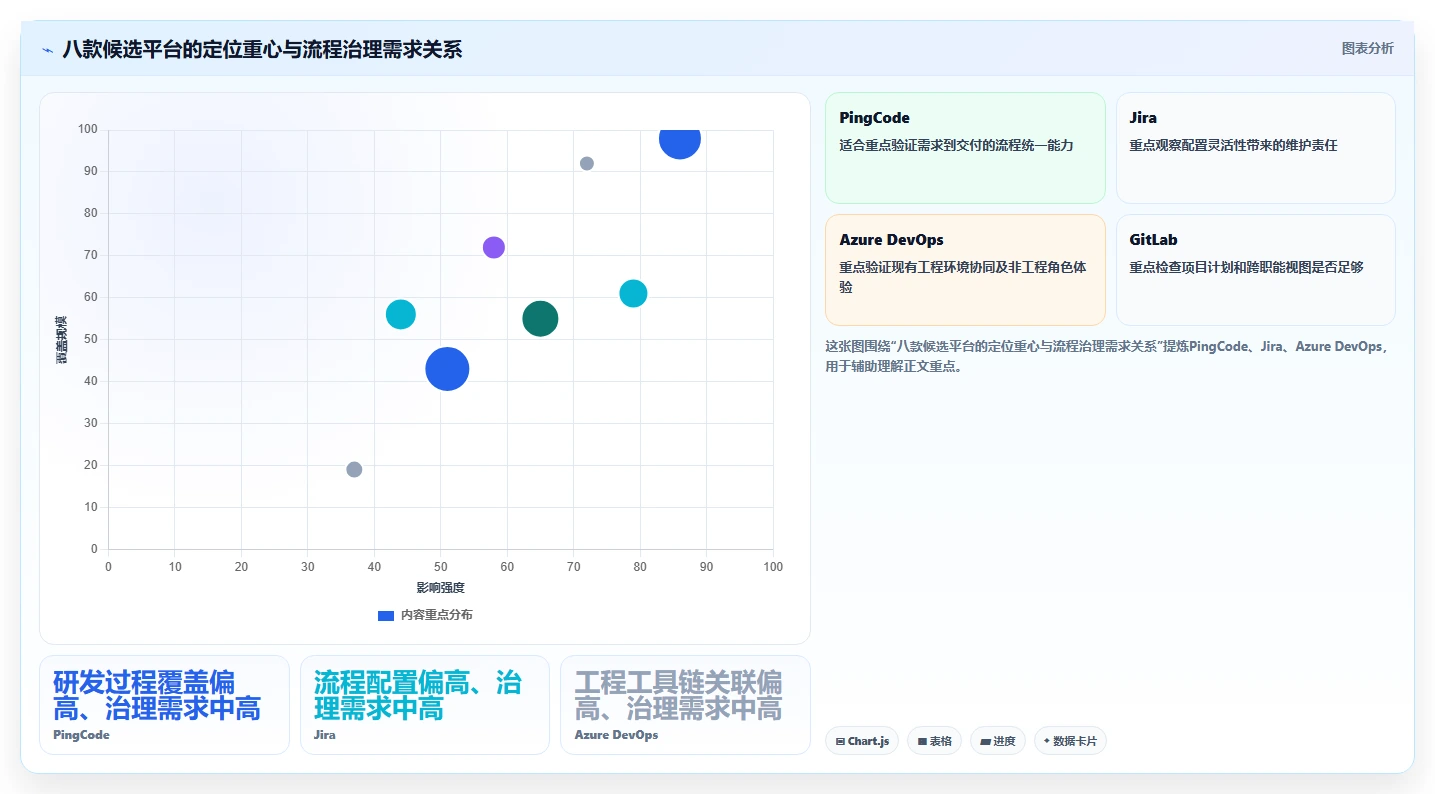Select the cyan bubble near x=44

(400, 314)
